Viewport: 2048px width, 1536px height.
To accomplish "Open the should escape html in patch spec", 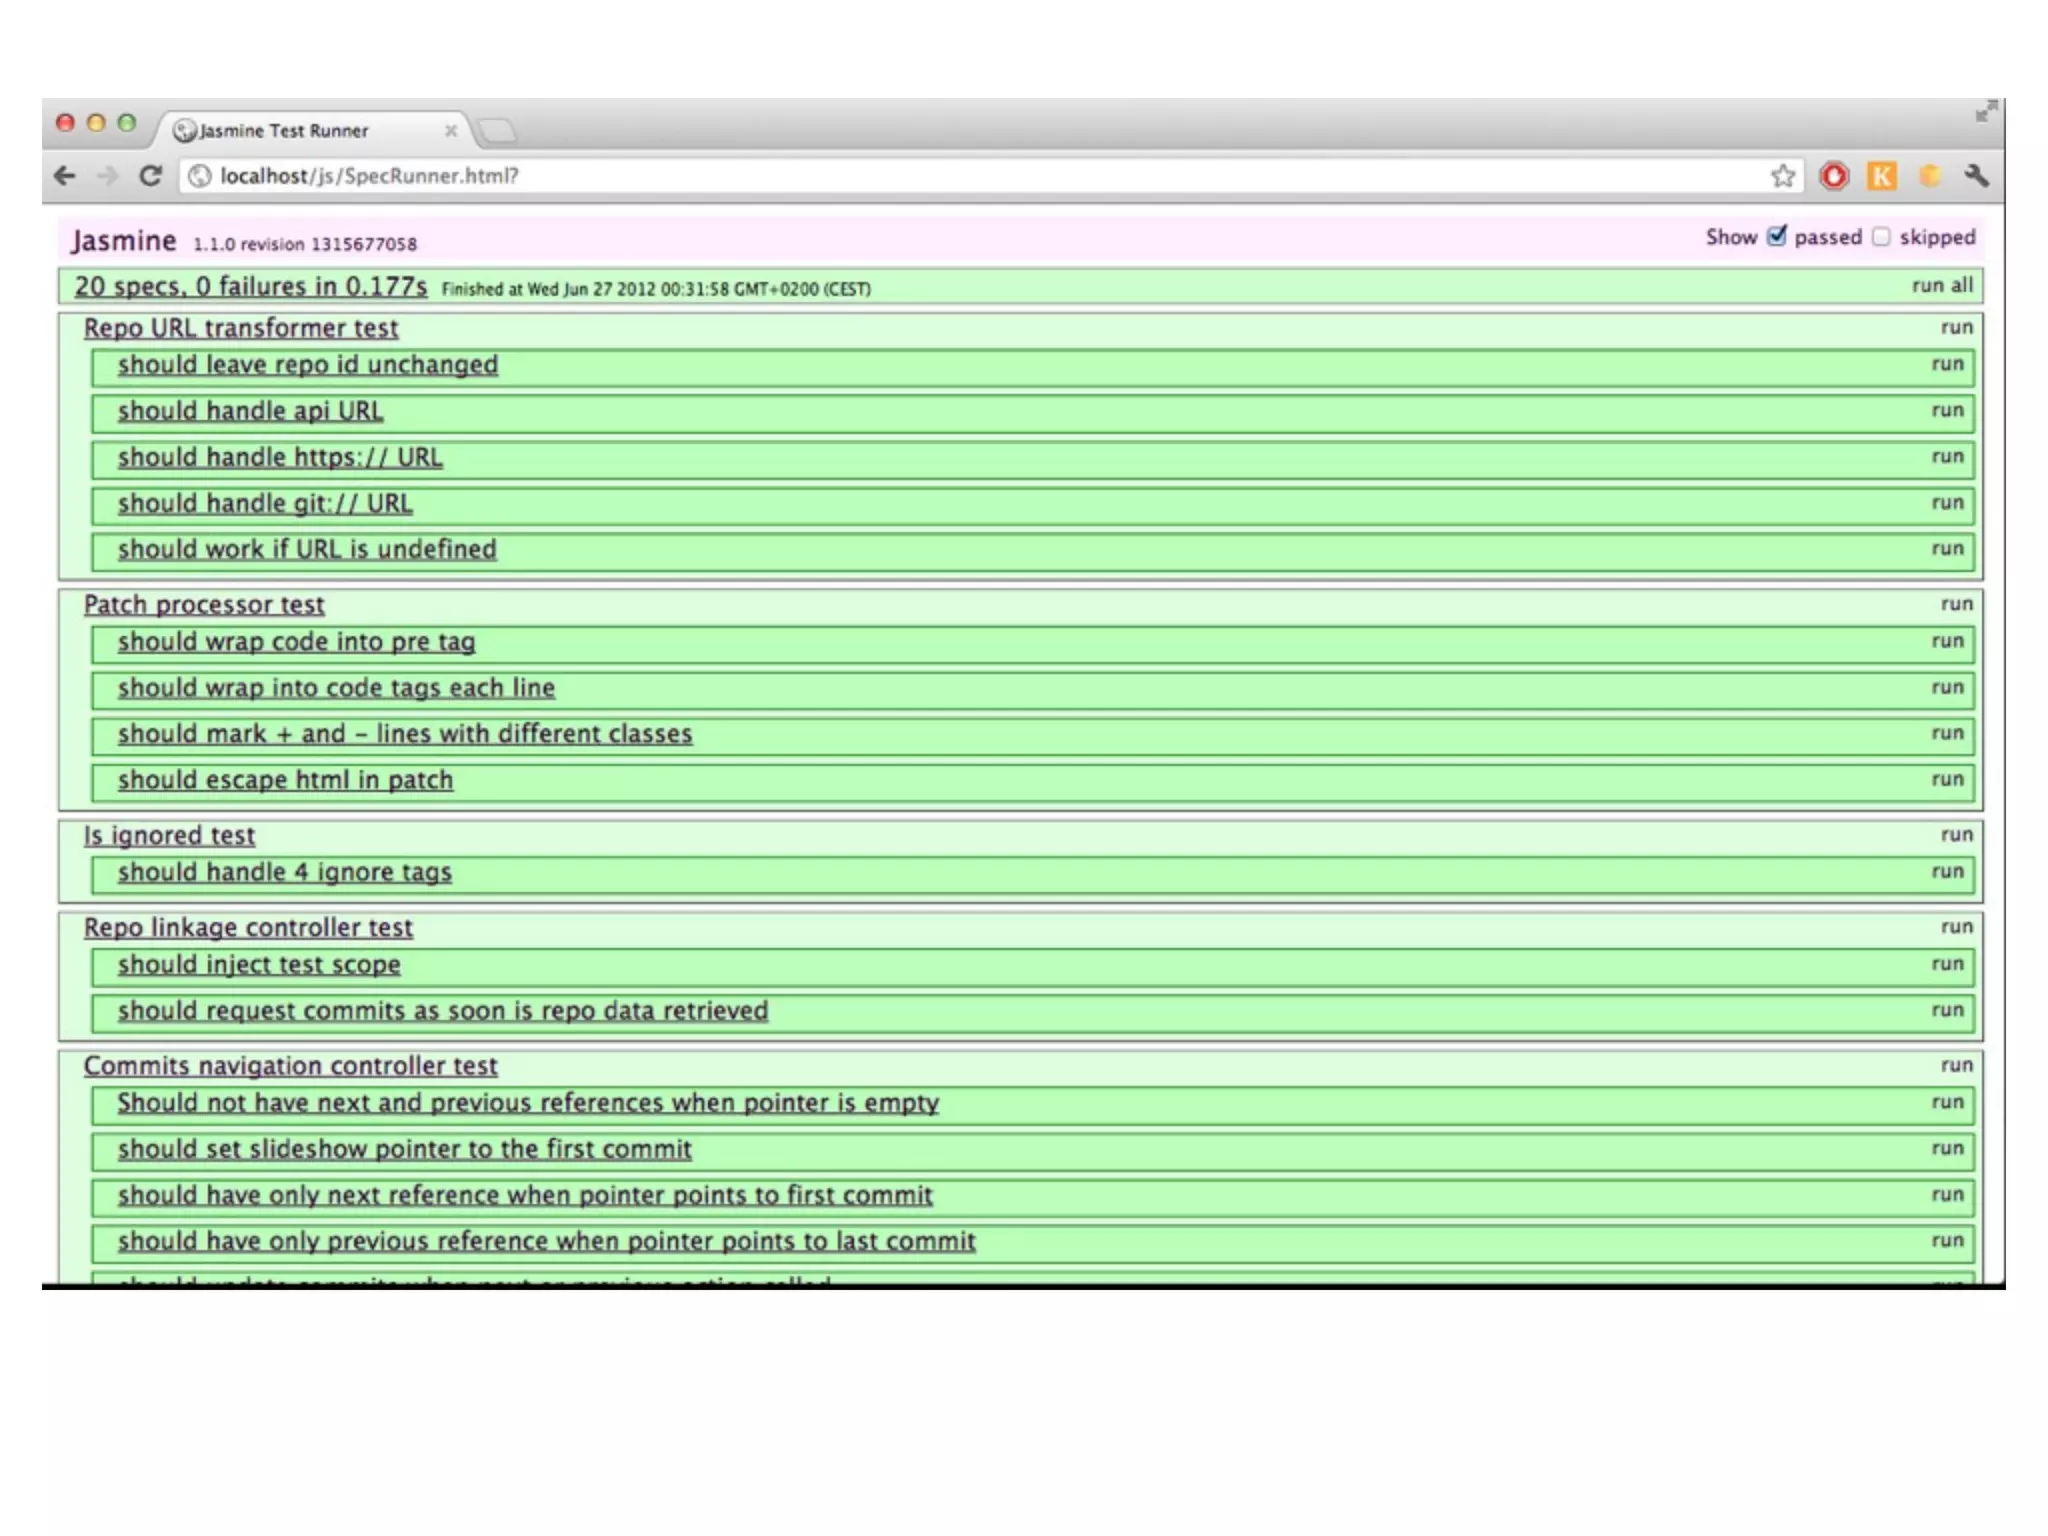I will tap(285, 780).
